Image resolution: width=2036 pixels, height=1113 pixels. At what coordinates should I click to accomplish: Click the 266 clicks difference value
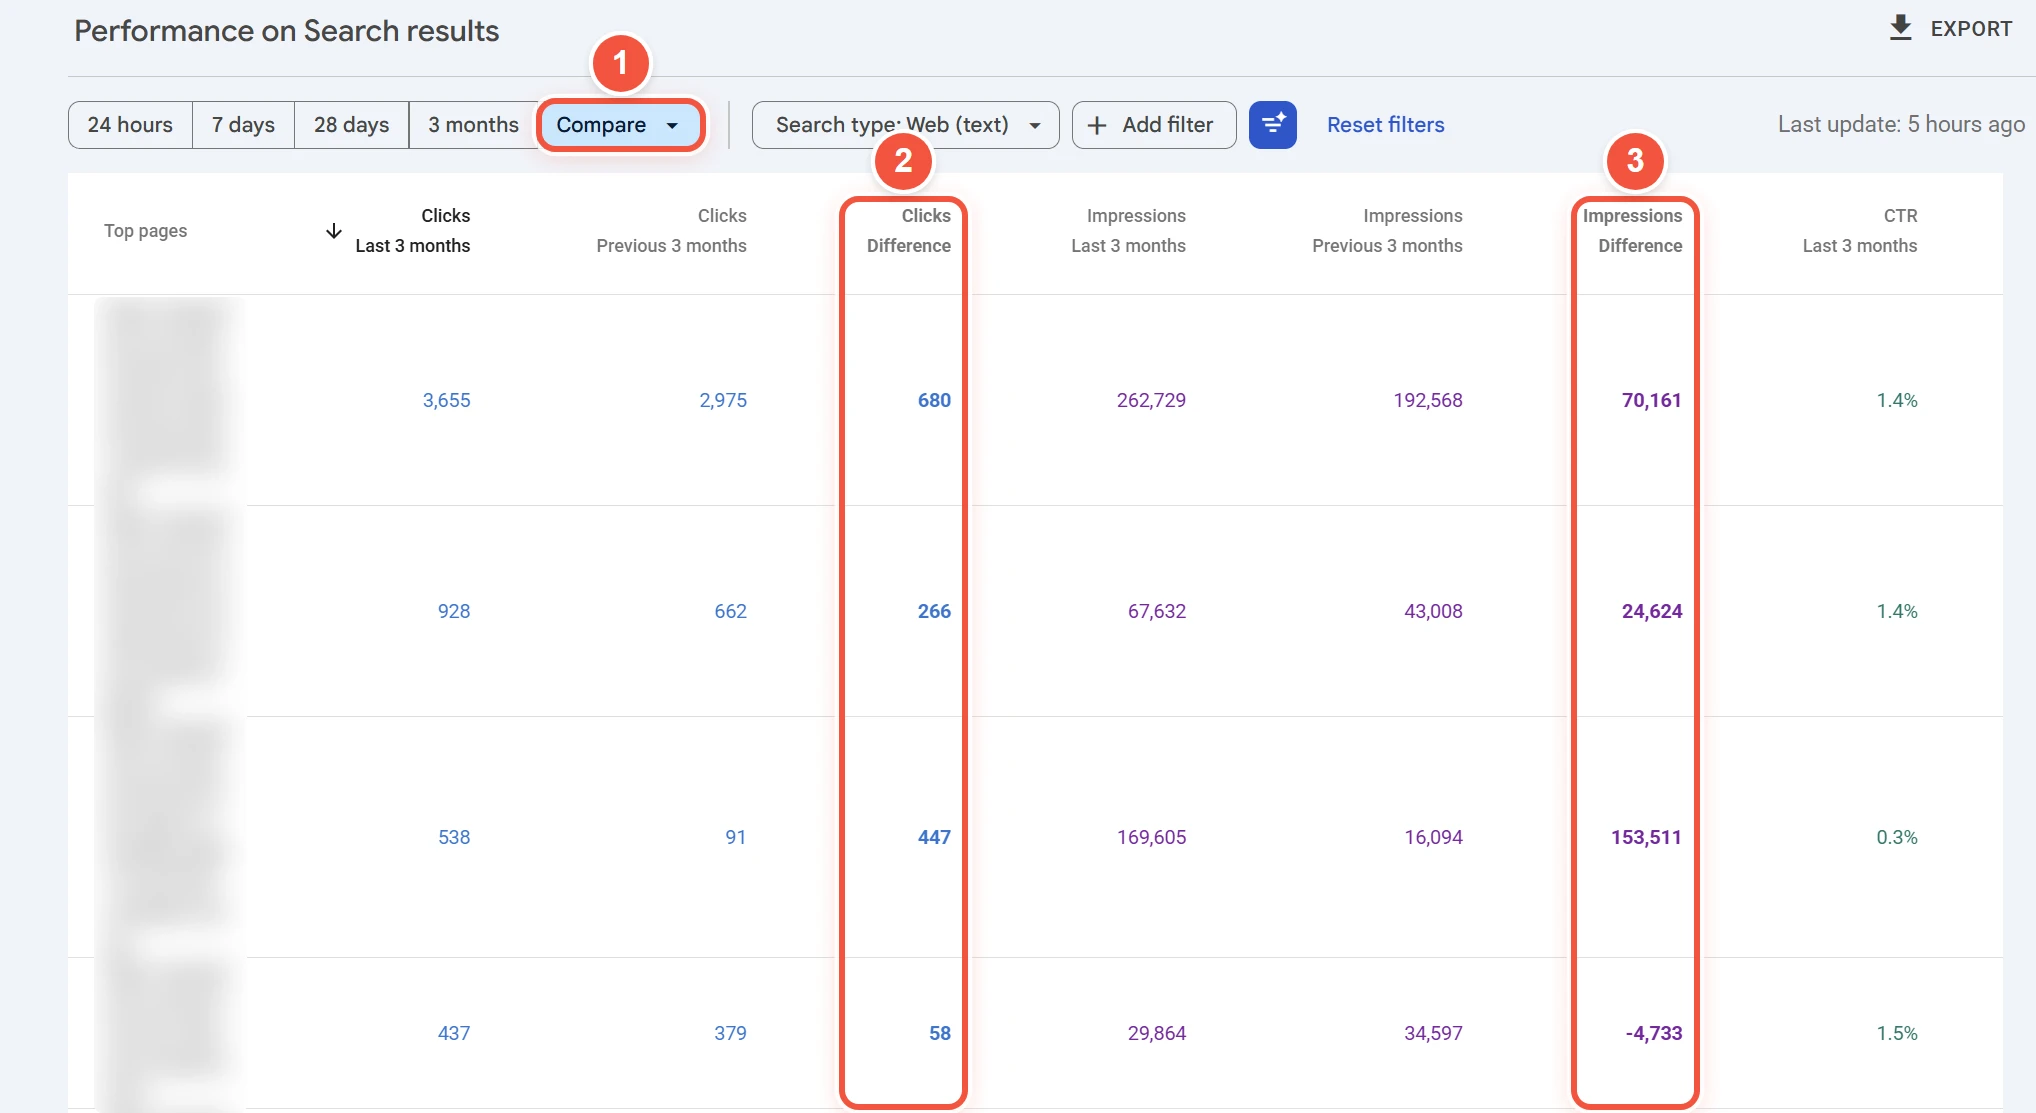tap(934, 611)
